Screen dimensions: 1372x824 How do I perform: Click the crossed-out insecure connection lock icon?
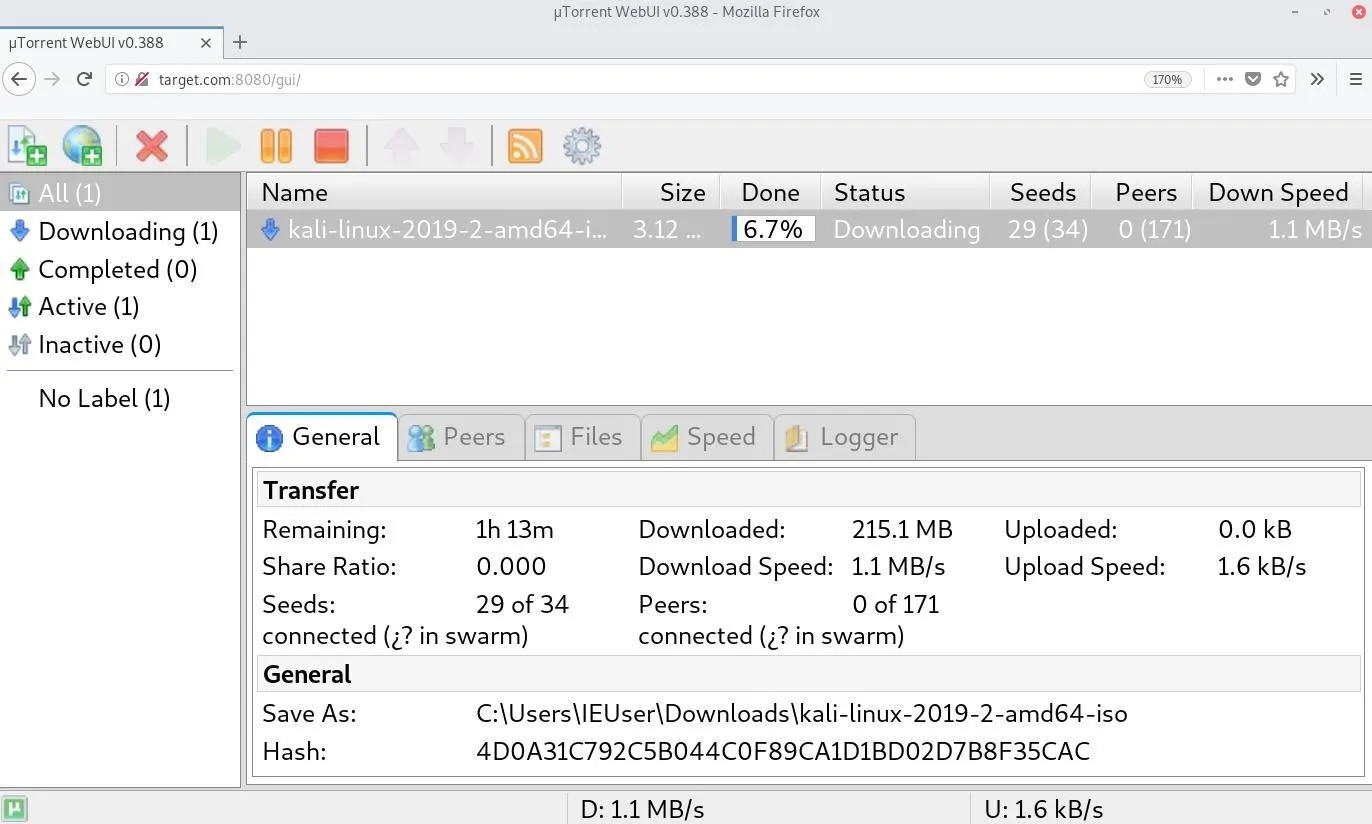tap(142, 79)
